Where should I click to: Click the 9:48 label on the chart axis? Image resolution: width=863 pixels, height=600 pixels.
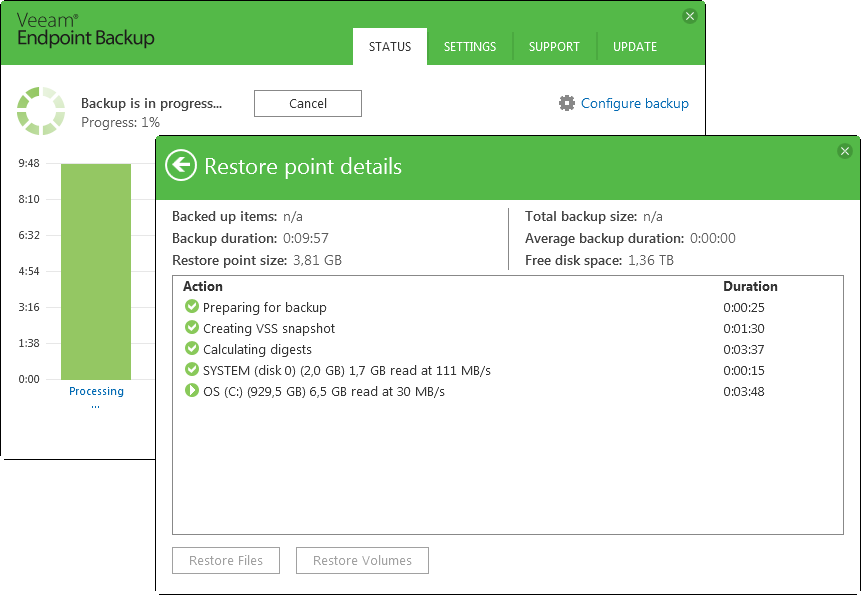29,163
